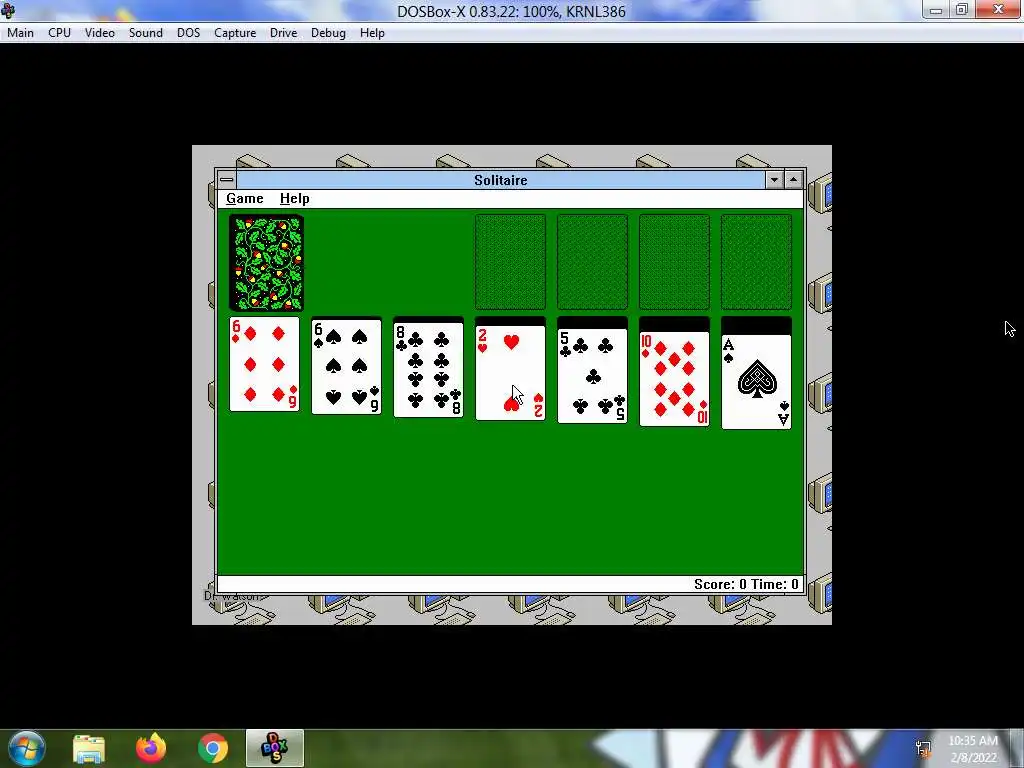
Task: Click the fourth empty foundation slot
Action: pos(756,262)
